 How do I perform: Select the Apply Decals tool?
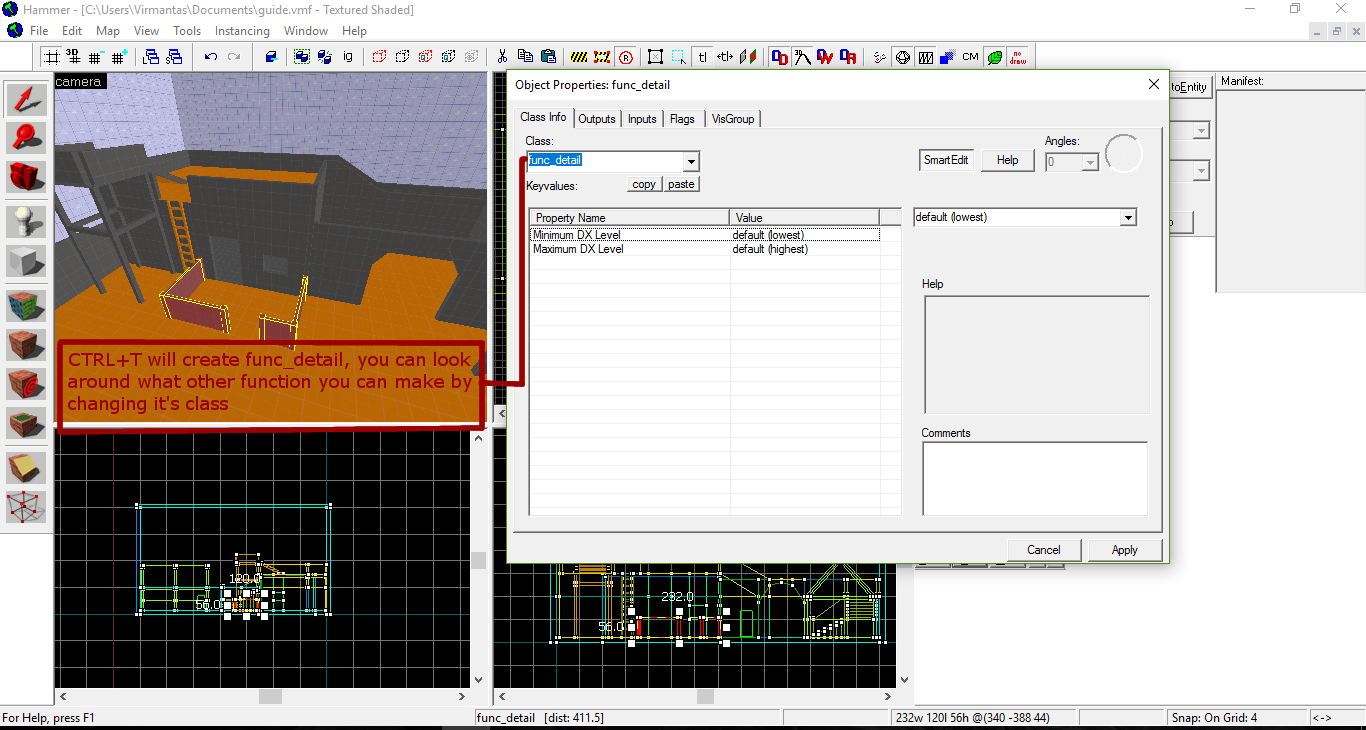[27, 384]
